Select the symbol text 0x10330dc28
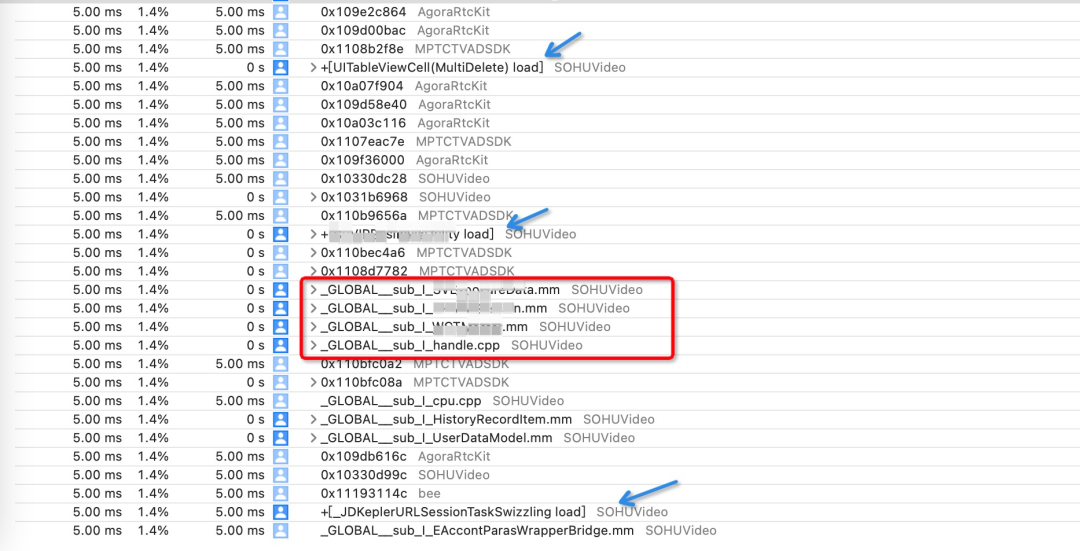The width and height of the screenshot is (1080, 551). (x=364, y=178)
